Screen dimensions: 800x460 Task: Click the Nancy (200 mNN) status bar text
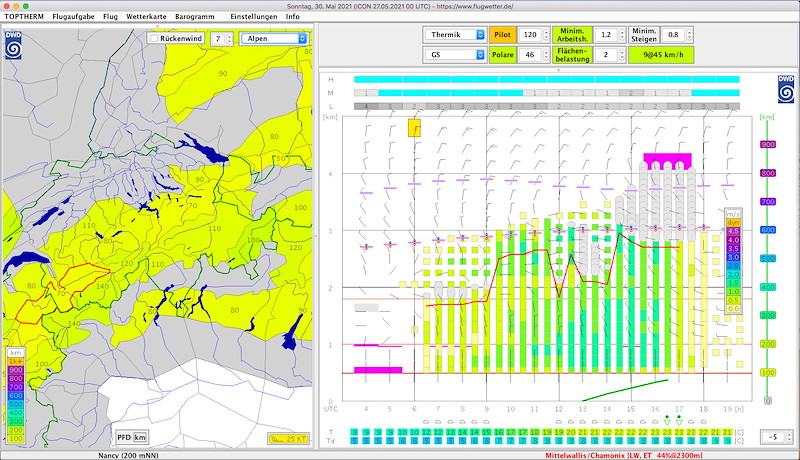pyautogui.click(x=129, y=455)
